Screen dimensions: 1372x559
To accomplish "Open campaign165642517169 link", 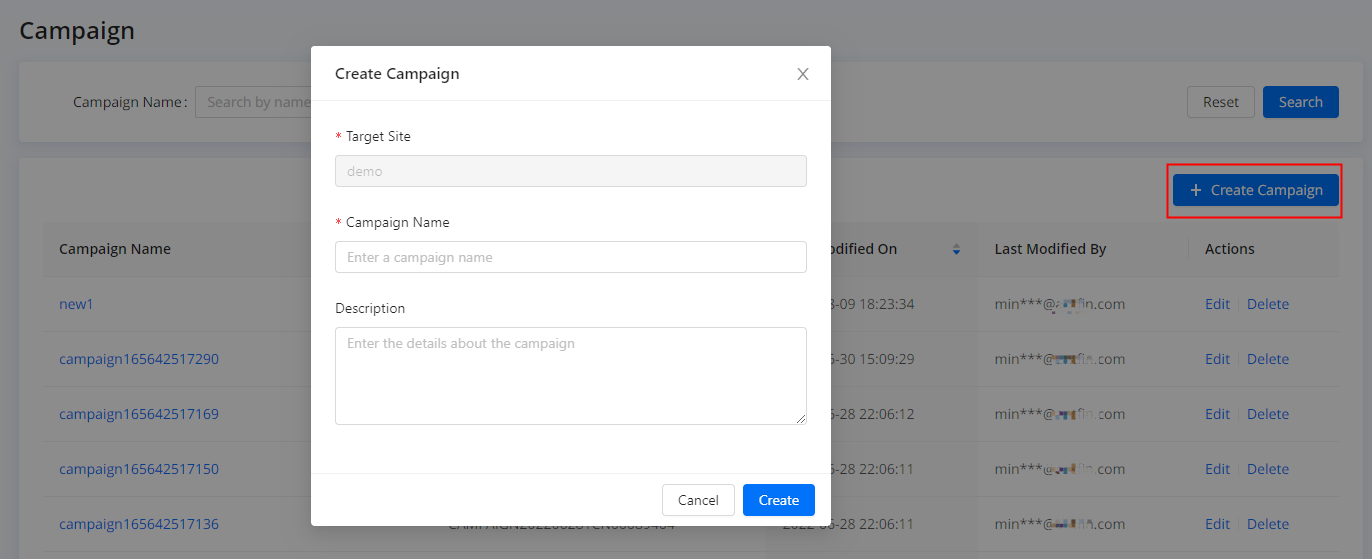I will coord(138,414).
